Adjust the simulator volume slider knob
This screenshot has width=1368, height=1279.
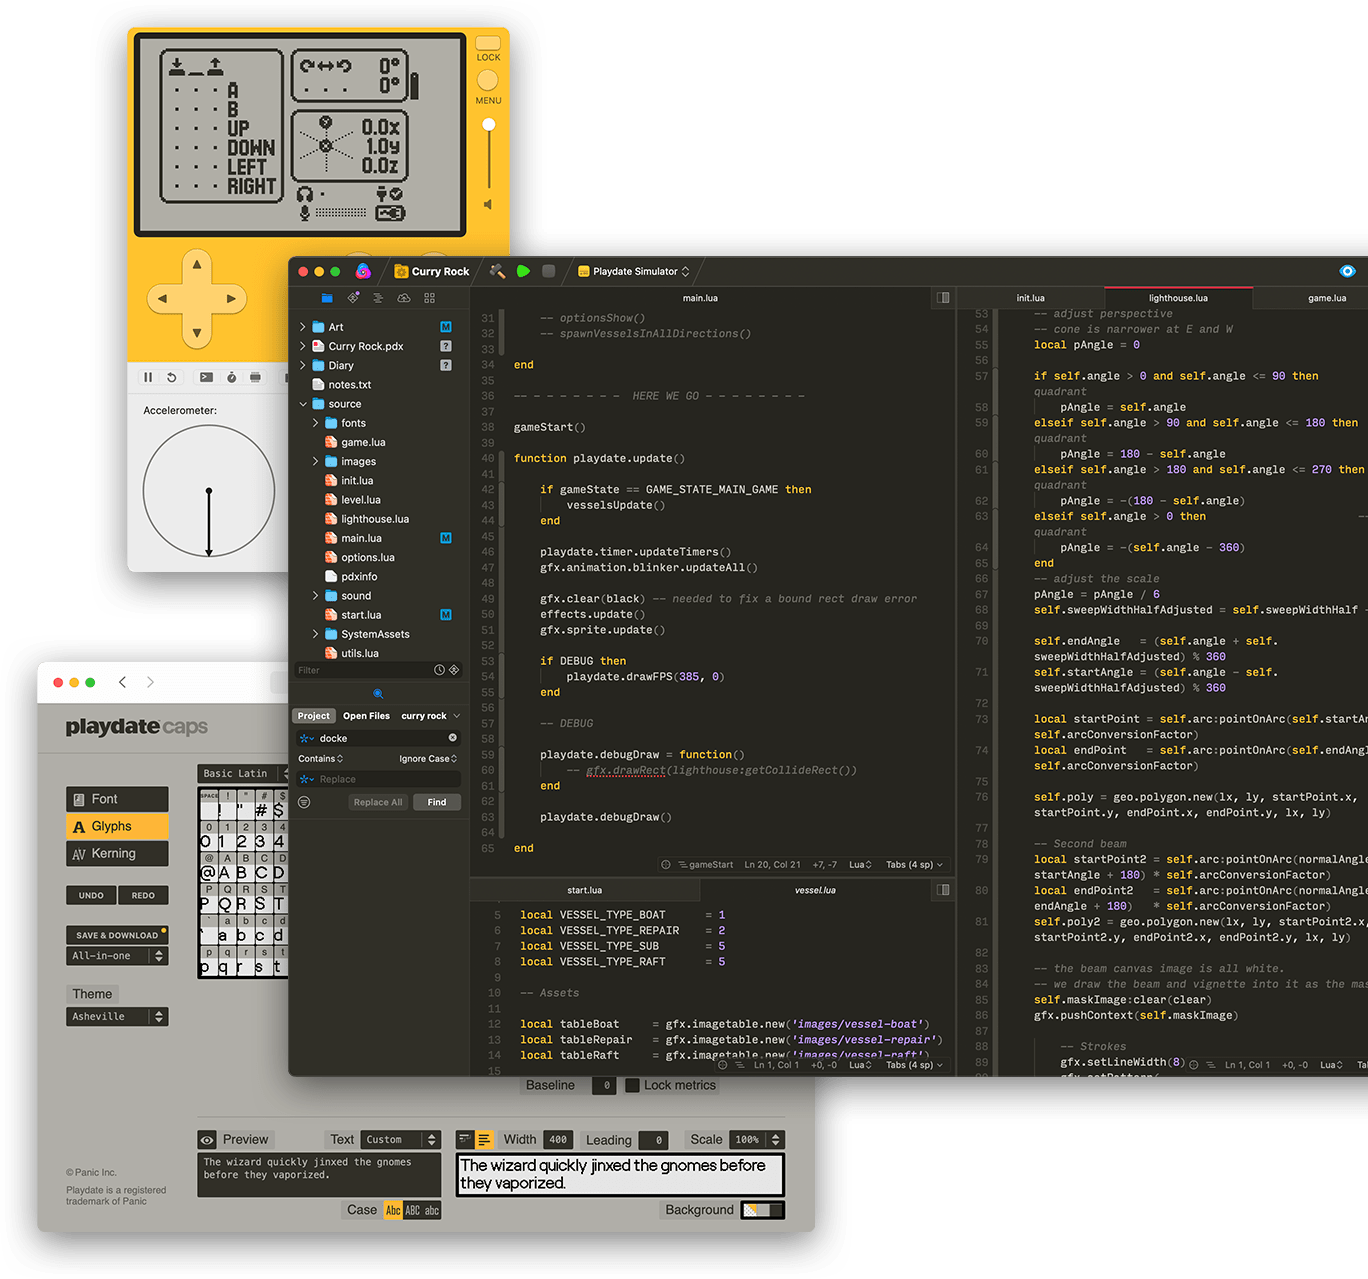coord(488,125)
